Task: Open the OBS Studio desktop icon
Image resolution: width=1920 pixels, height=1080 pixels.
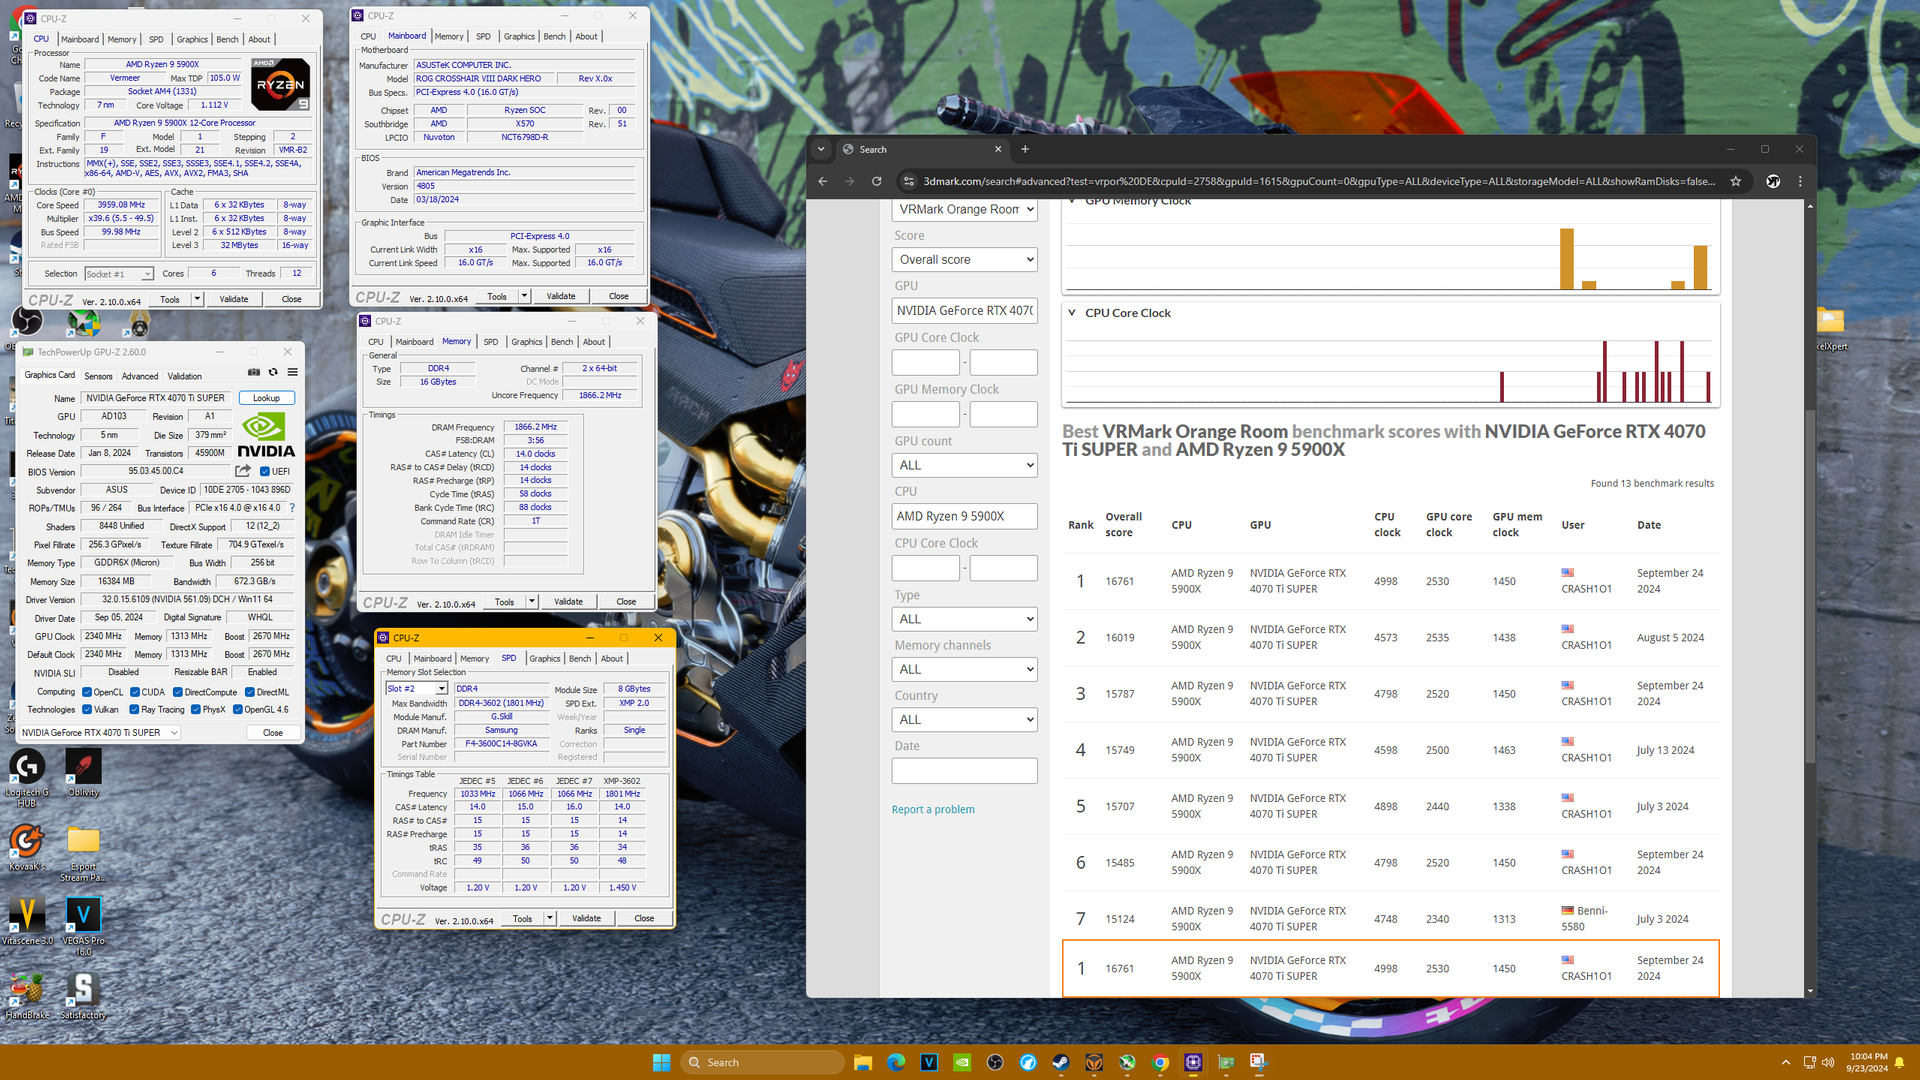Action: [x=27, y=321]
